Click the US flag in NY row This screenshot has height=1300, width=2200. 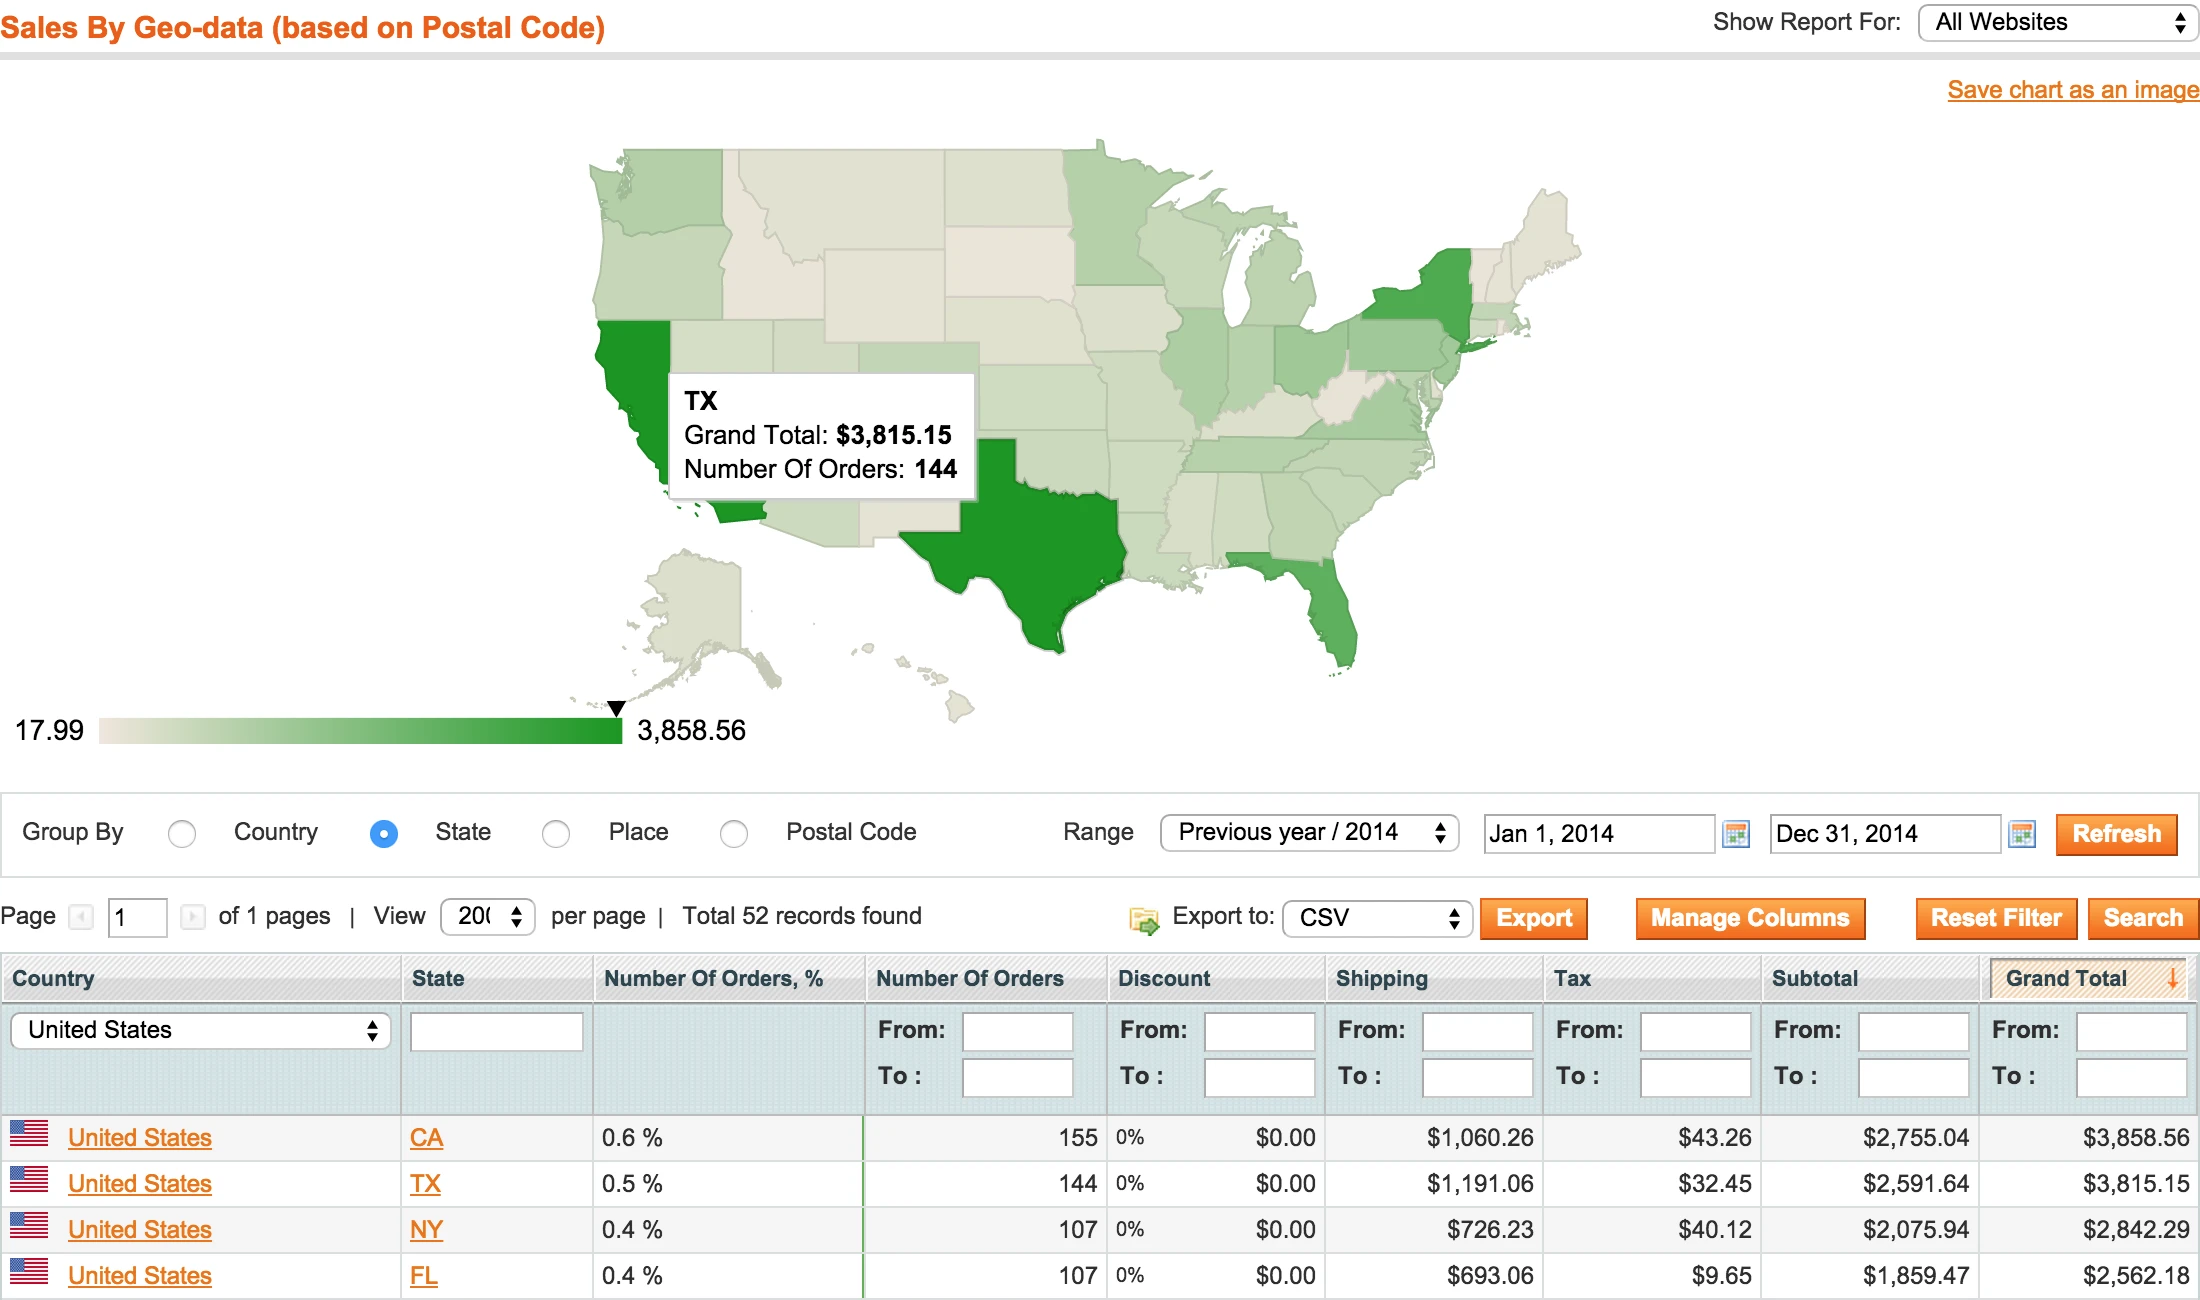click(x=29, y=1226)
